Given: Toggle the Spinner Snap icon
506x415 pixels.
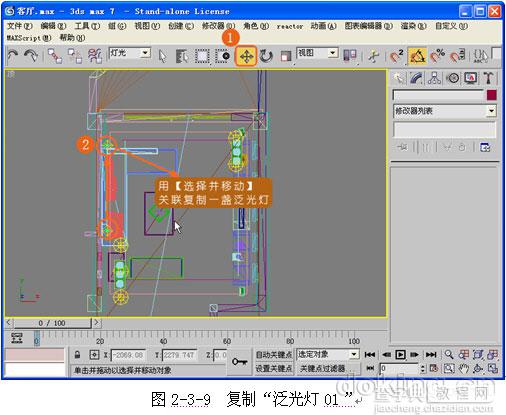Looking at the screenshot, I should (458, 56).
